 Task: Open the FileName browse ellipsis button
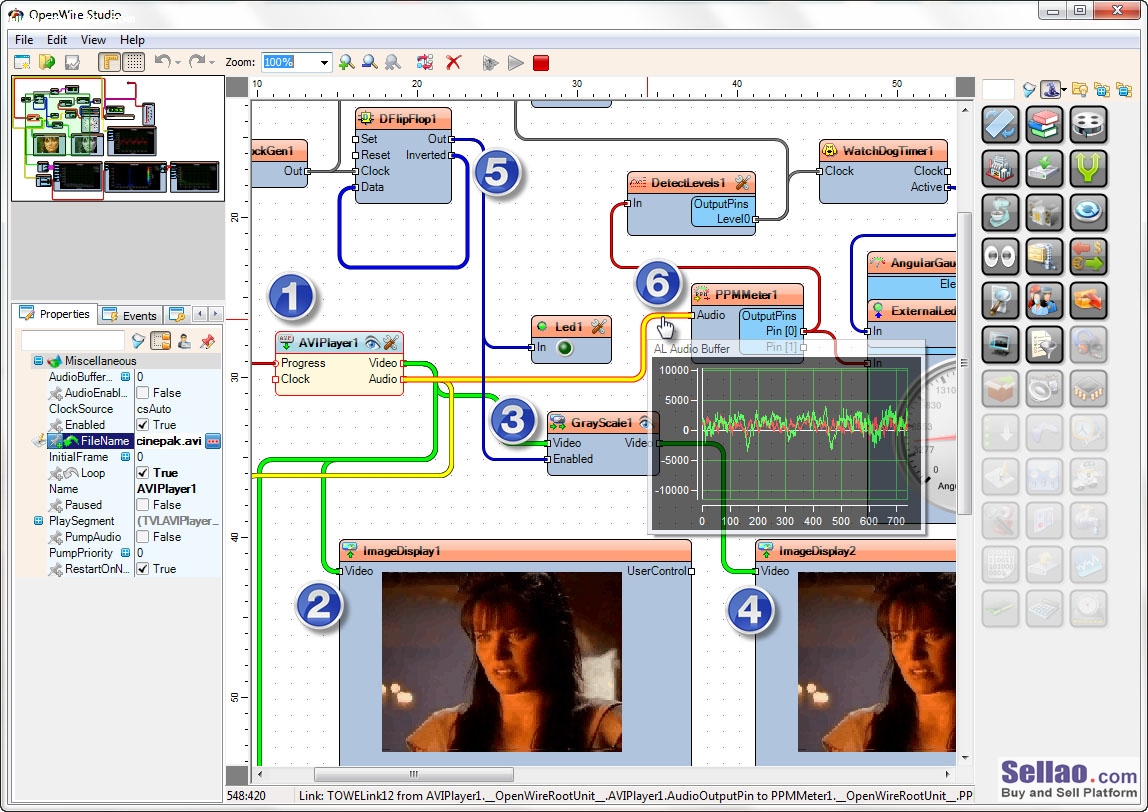pyautogui.click(x=213, y=441)
